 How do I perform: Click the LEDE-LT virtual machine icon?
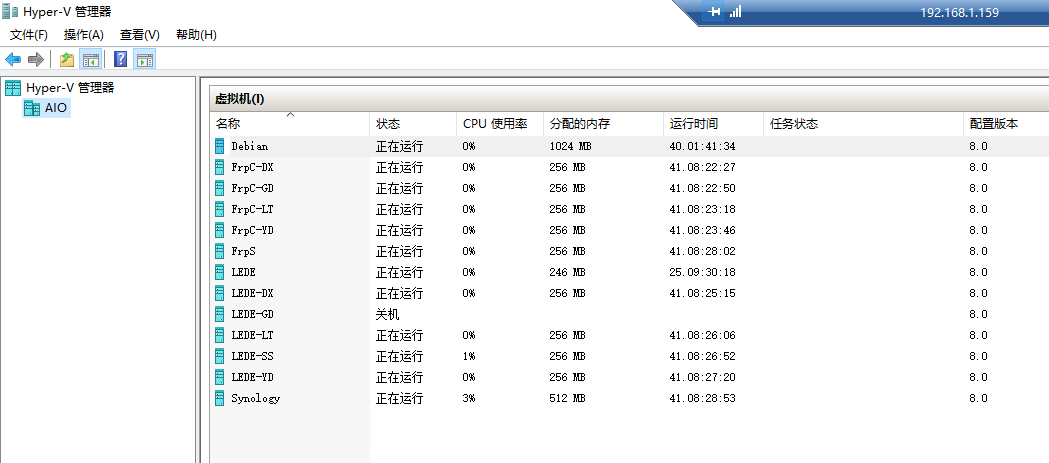pos(219,335)
